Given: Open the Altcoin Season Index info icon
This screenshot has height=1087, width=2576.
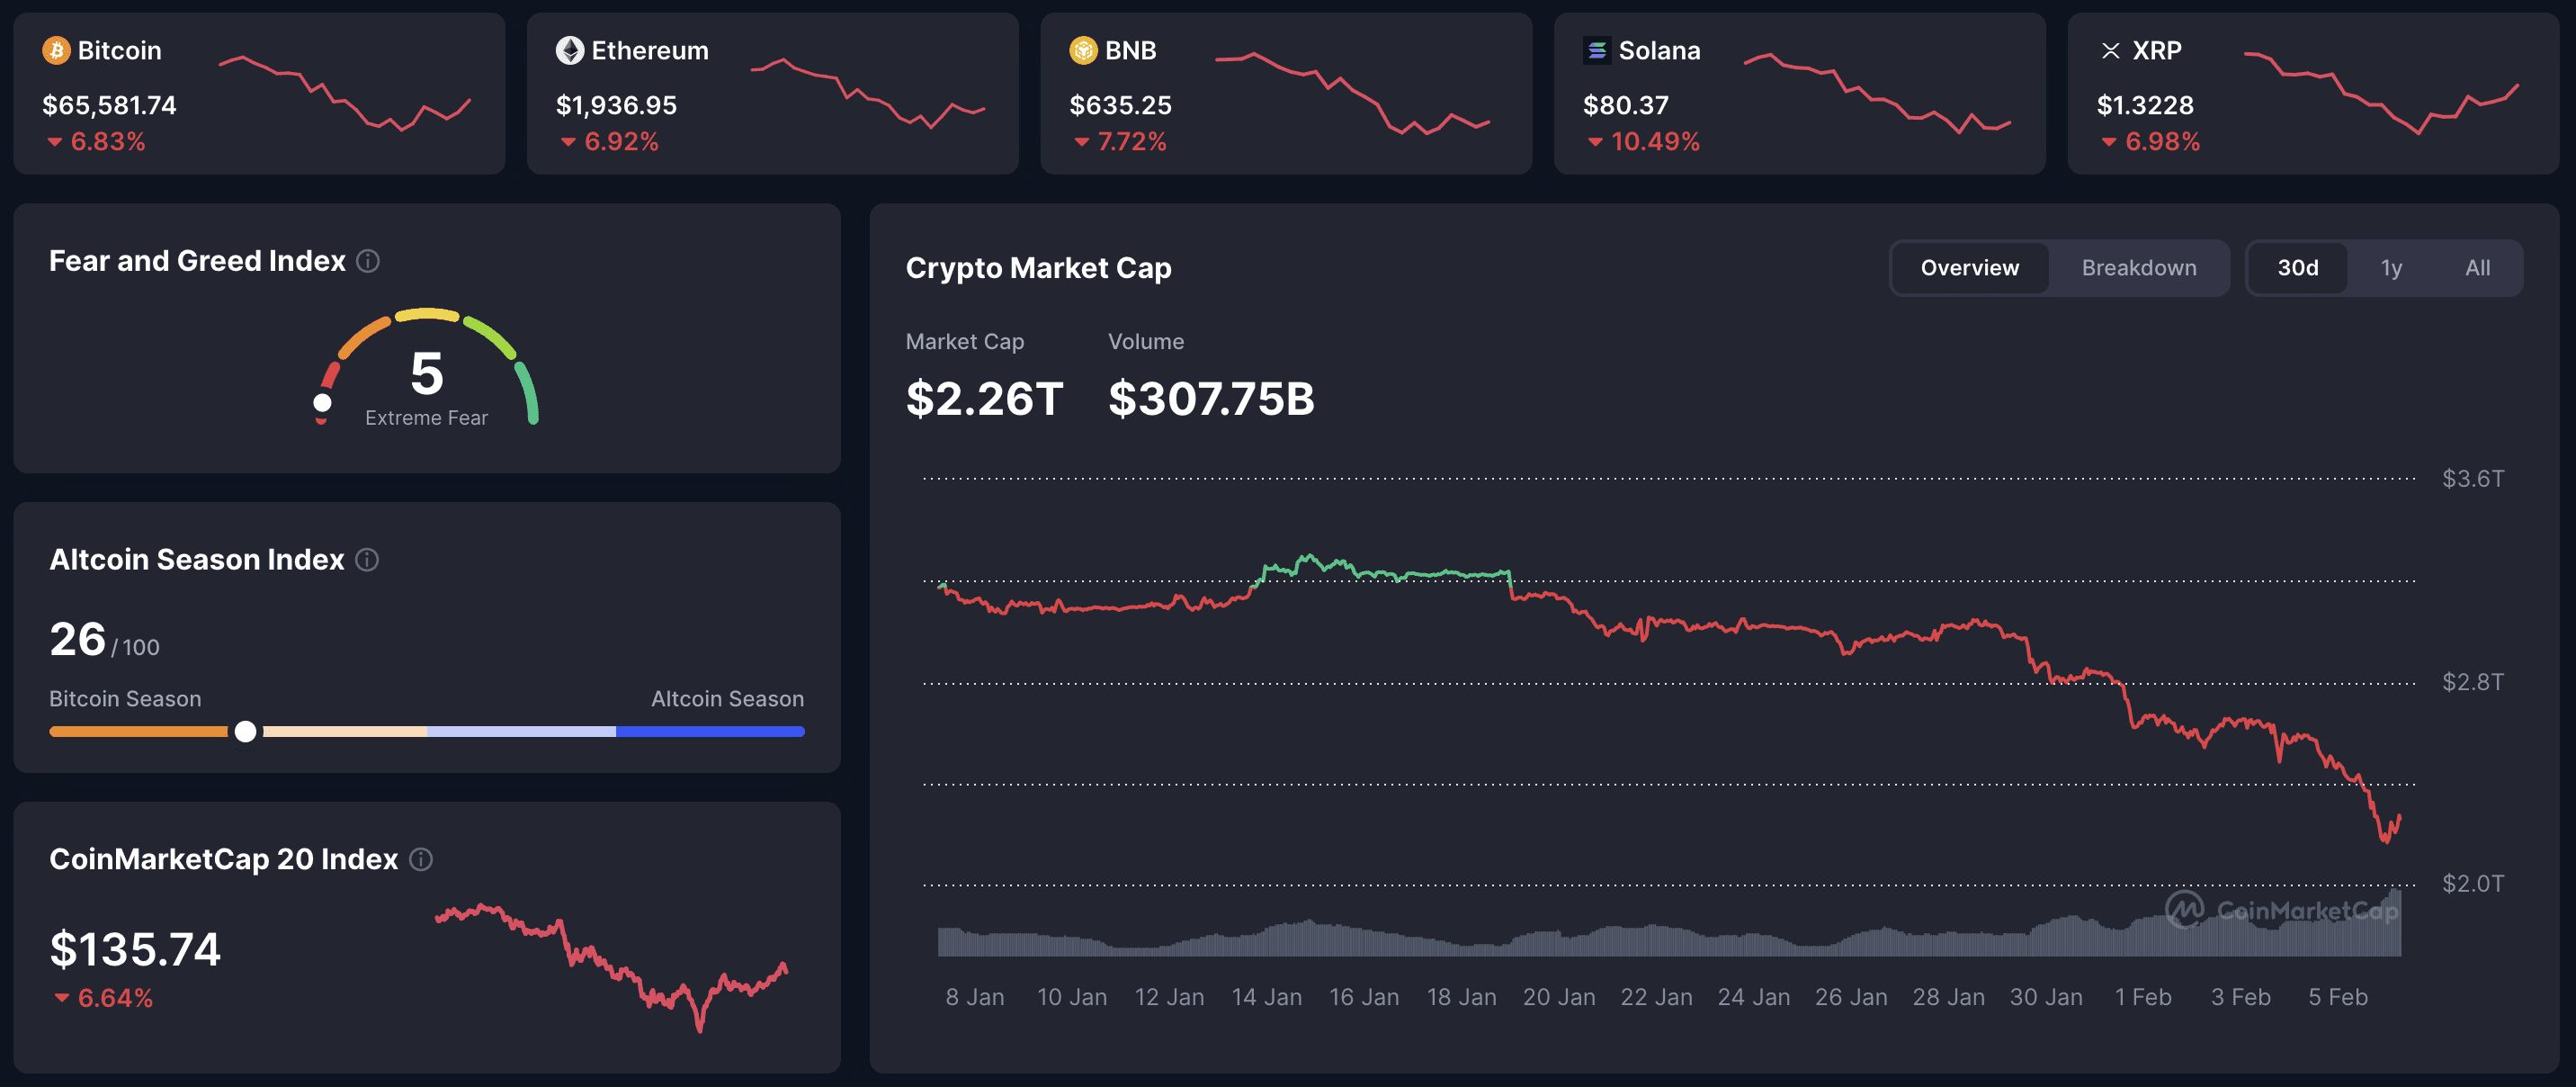Looking at the screenshot, I should coord(366,560).
